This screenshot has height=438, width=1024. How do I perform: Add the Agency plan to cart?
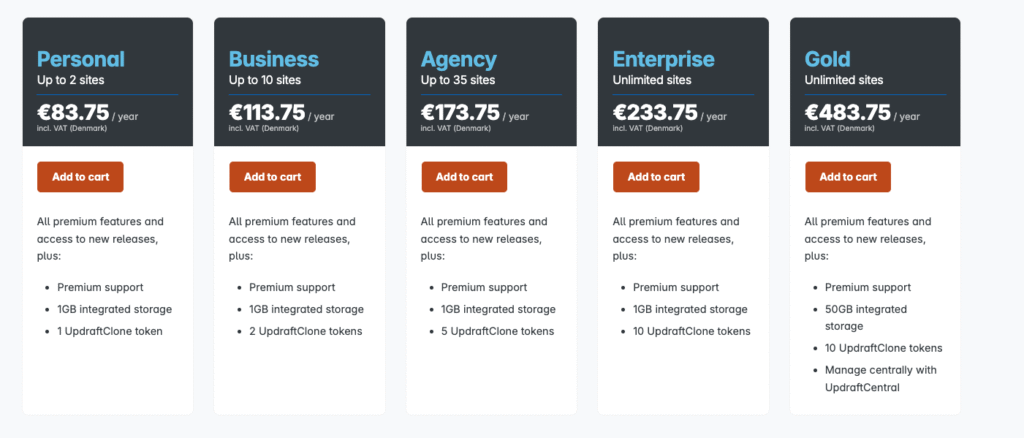464,177
